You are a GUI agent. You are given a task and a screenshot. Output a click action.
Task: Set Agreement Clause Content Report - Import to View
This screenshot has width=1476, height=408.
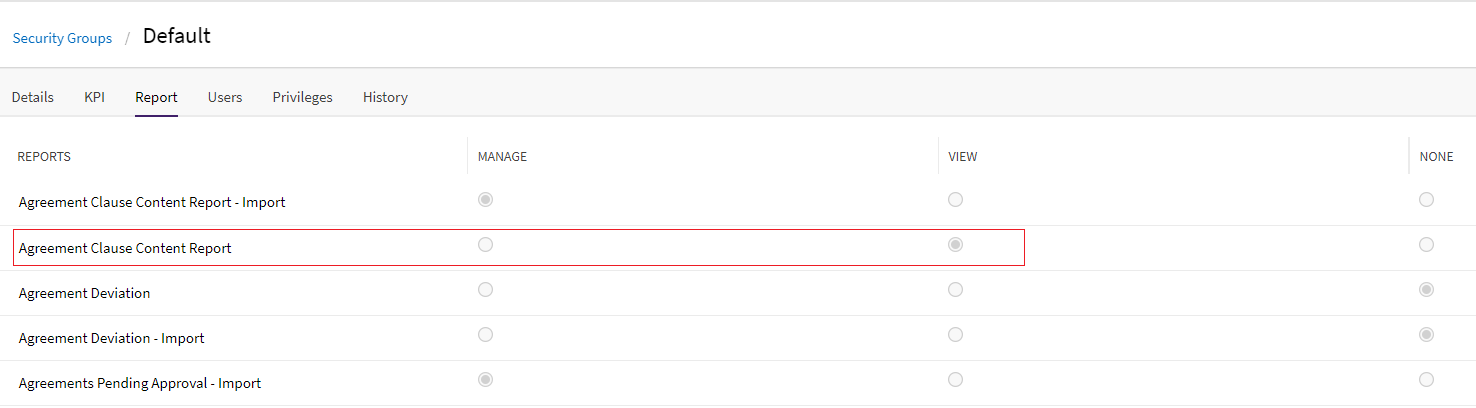tap(955, 200)
